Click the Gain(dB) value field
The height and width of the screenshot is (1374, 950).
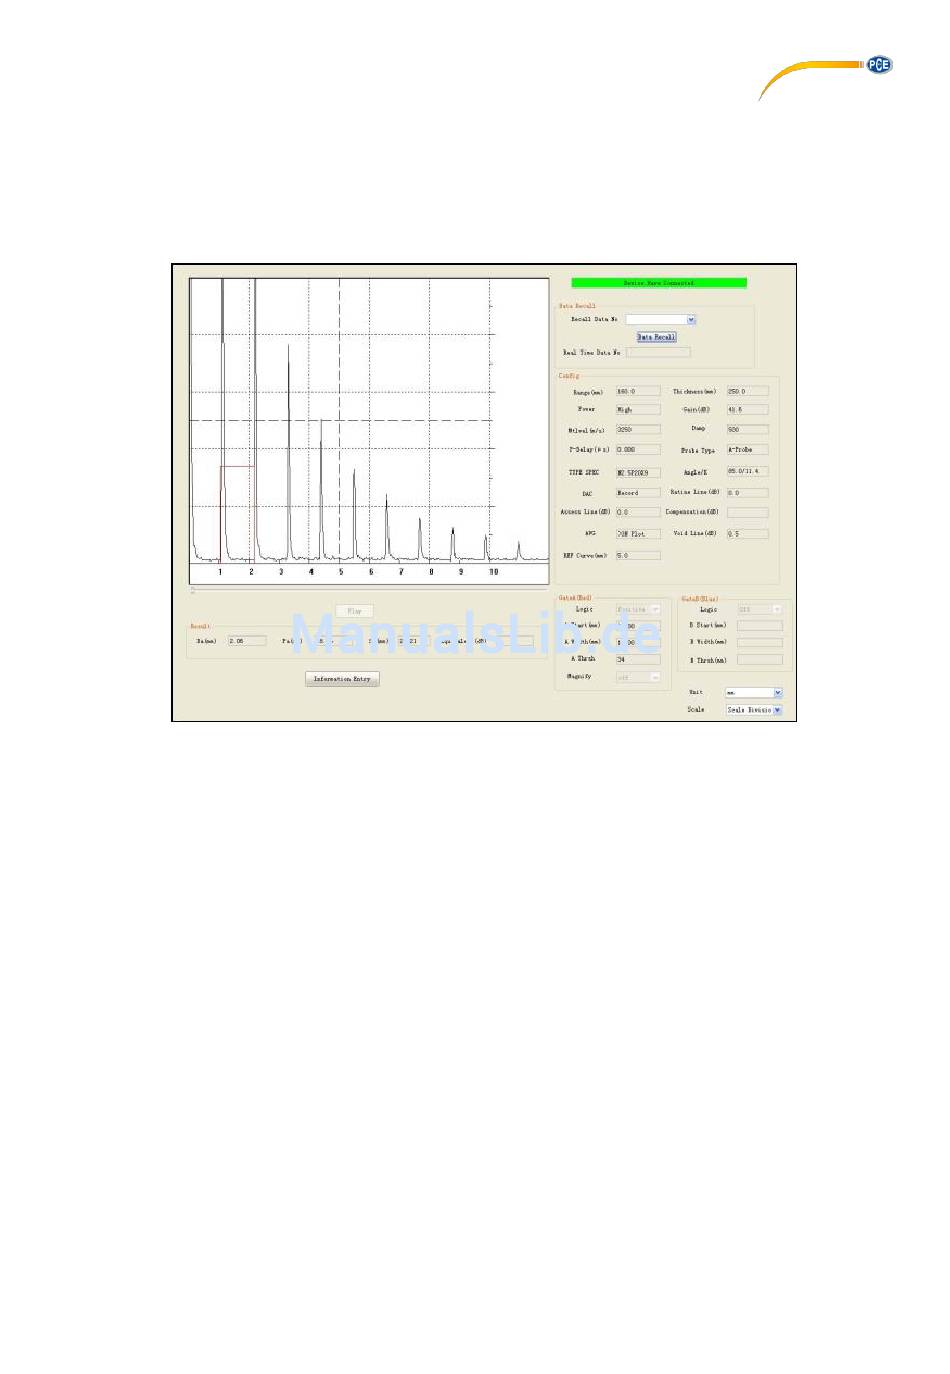tap(748, 409)
